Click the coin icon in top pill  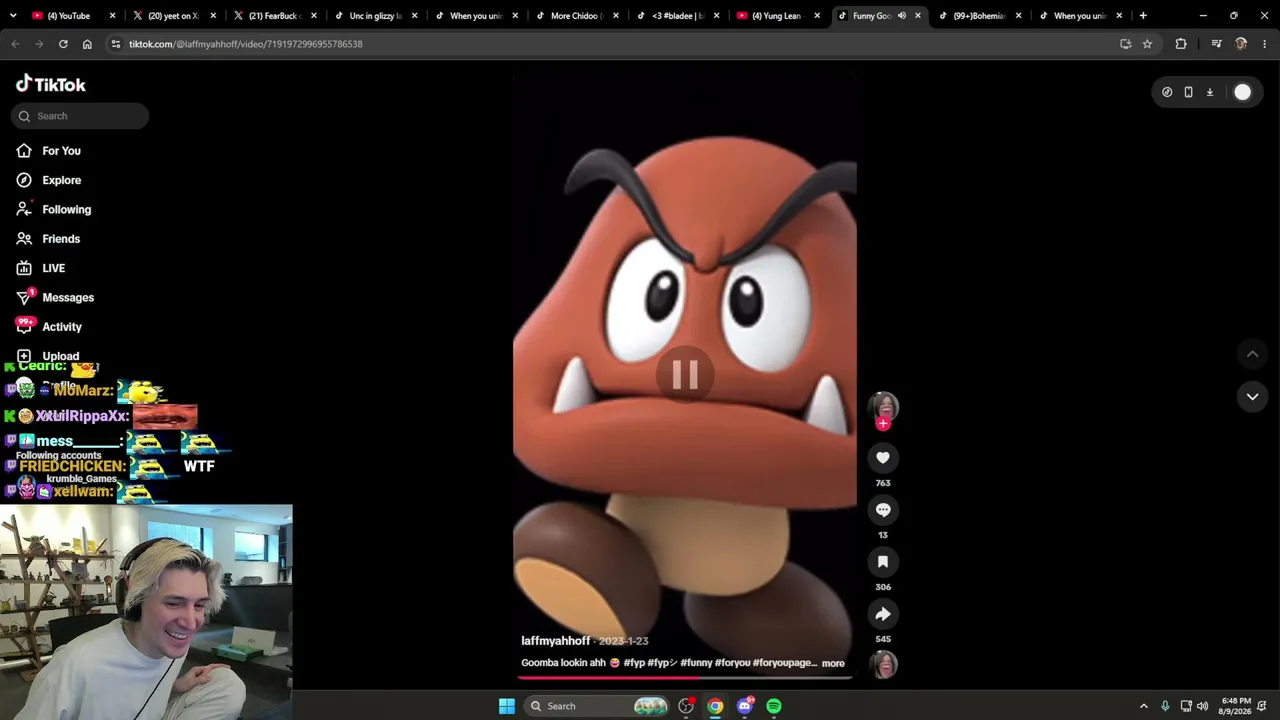point(1167,92)
